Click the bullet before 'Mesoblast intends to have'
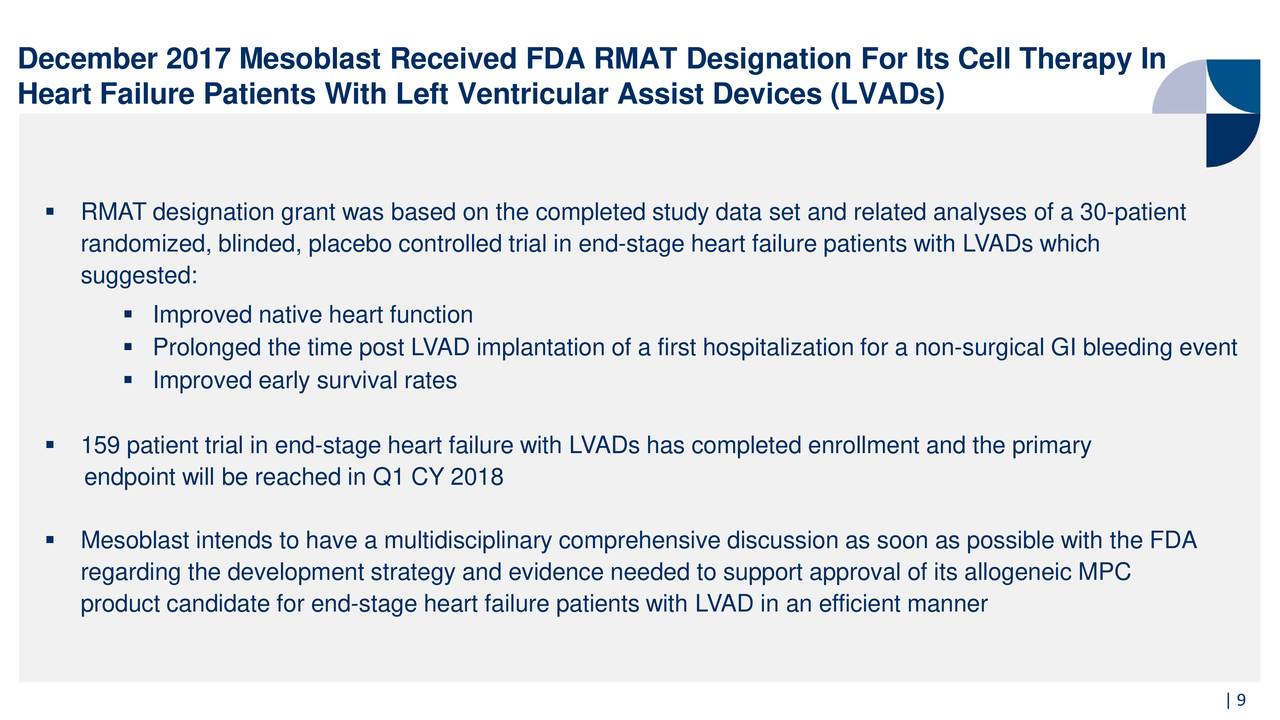Viewport: 1280px width, 720px height. pos(49,542)
